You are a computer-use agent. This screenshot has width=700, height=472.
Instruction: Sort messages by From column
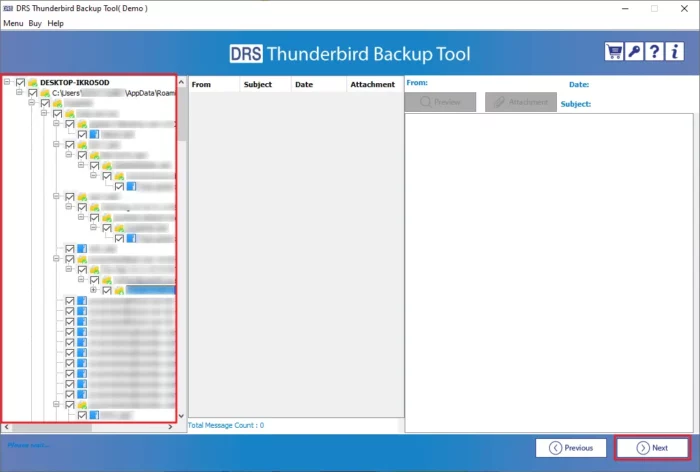click(214, 84)
